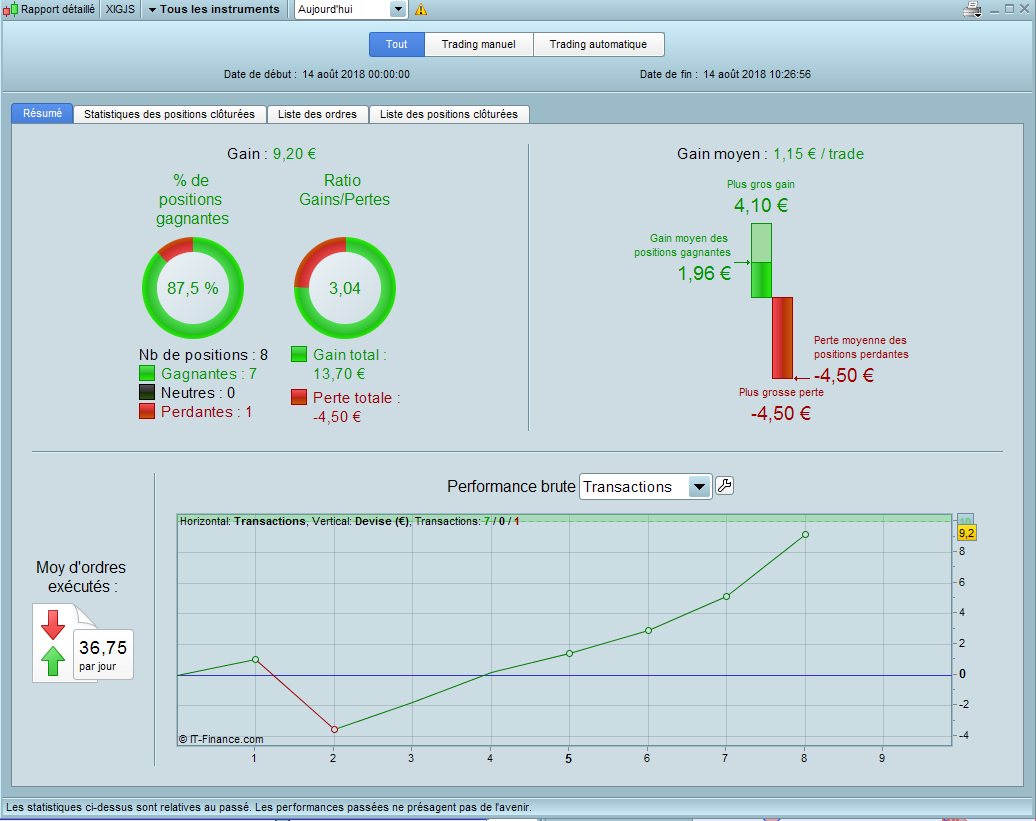Click the XIGJS account label
1036x821 pixels.
pos(120,9)
